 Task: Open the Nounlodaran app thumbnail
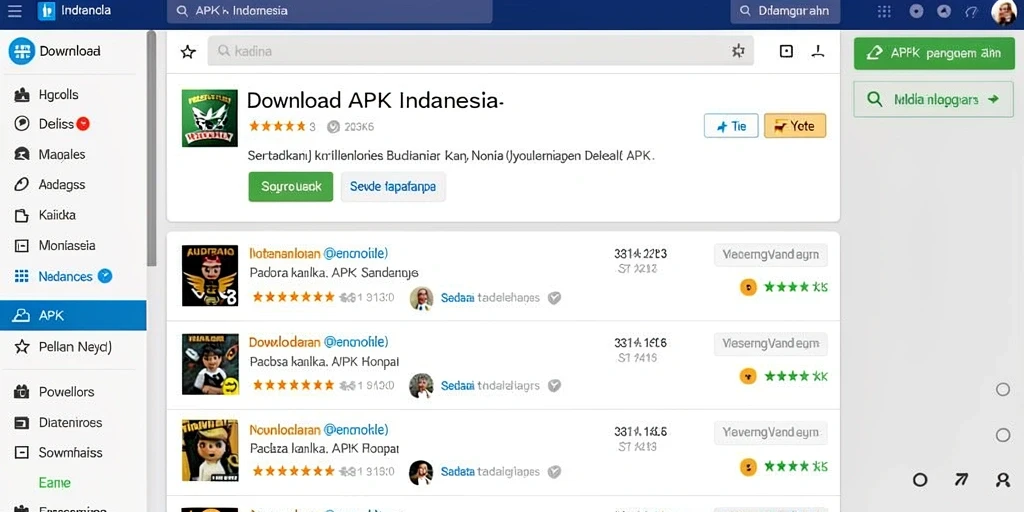pyautogui.click(x=210, y=451)
